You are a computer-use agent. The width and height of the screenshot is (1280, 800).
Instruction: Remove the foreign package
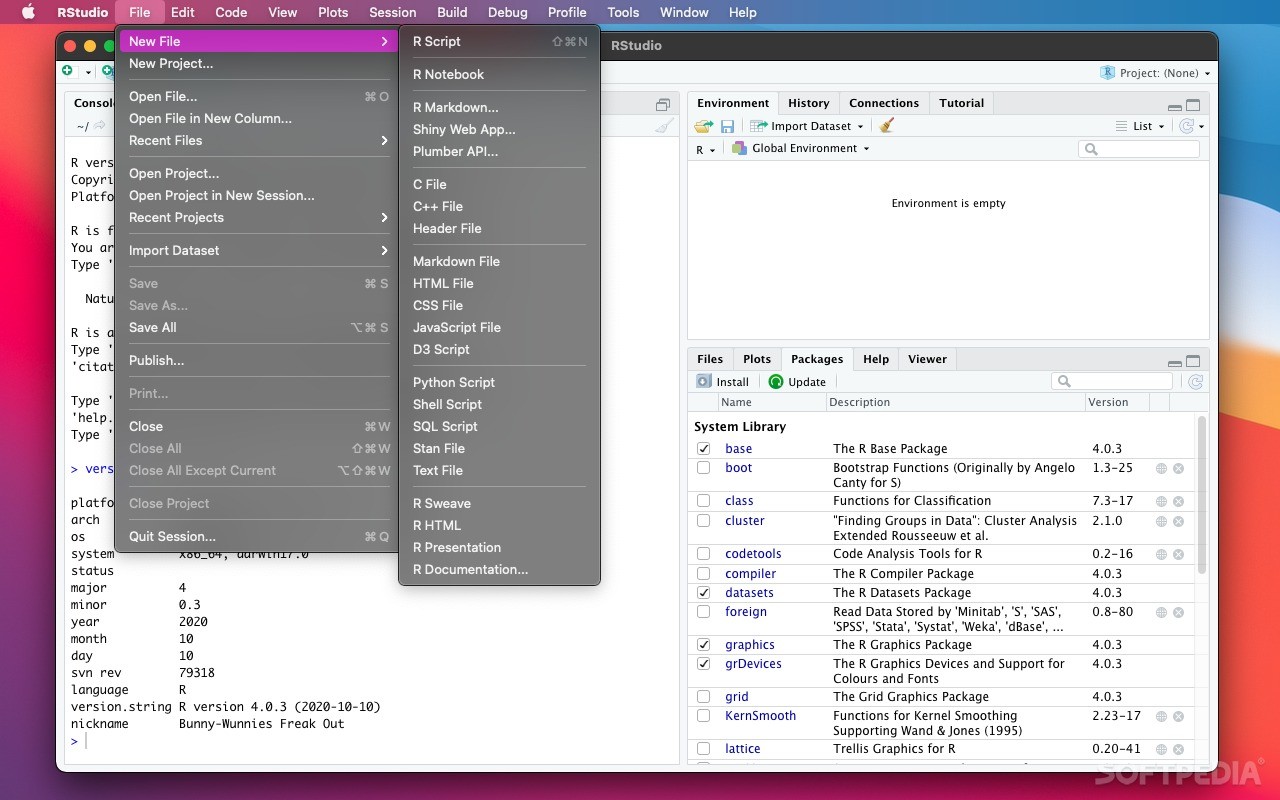tap(1178, 612)
